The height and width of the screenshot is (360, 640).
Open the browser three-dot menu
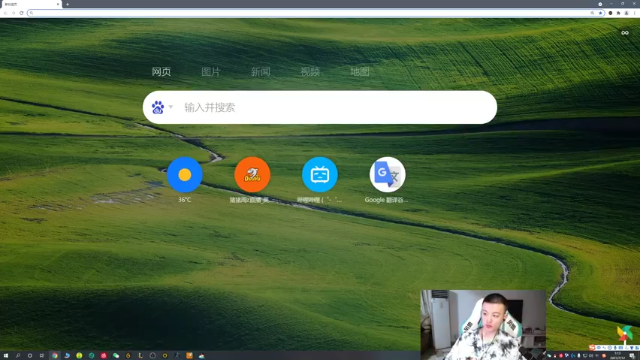coord(635,13)
